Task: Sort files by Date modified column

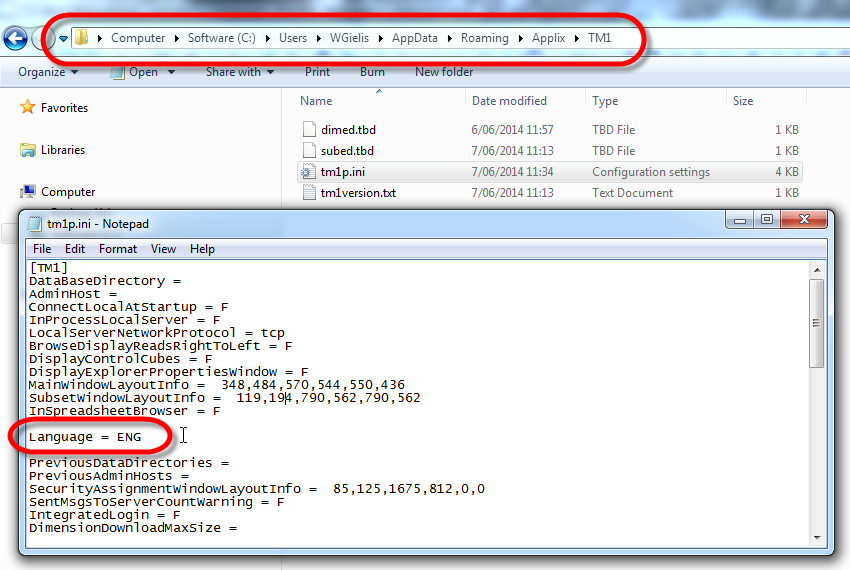Action: pos(509,101)
